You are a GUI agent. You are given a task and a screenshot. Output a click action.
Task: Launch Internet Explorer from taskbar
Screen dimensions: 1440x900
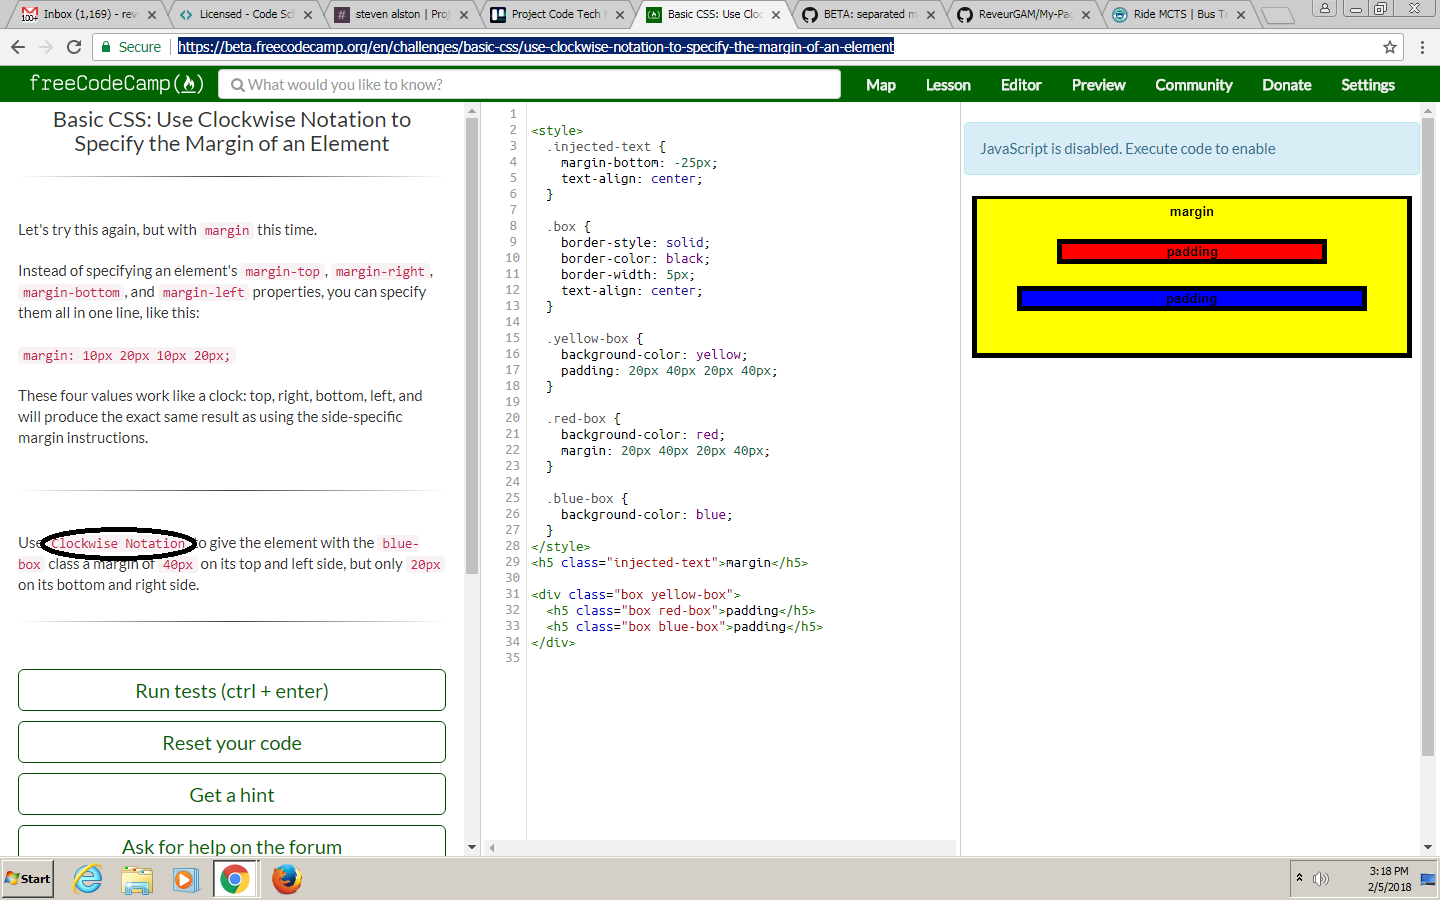pyautogui.click(x=88, y=879)
